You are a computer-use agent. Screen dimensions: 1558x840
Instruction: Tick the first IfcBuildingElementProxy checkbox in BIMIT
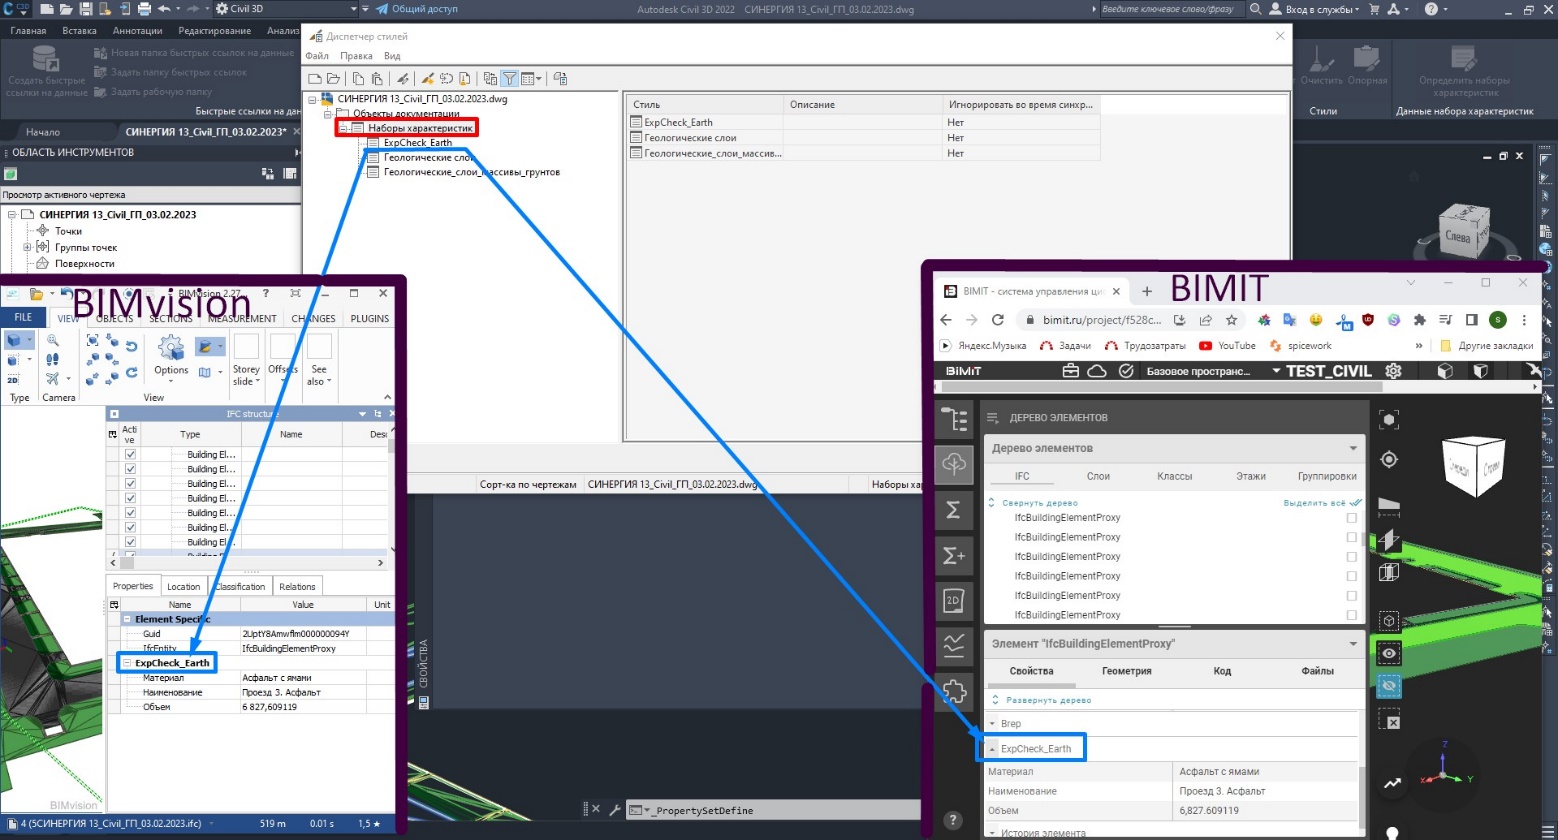1351,518
